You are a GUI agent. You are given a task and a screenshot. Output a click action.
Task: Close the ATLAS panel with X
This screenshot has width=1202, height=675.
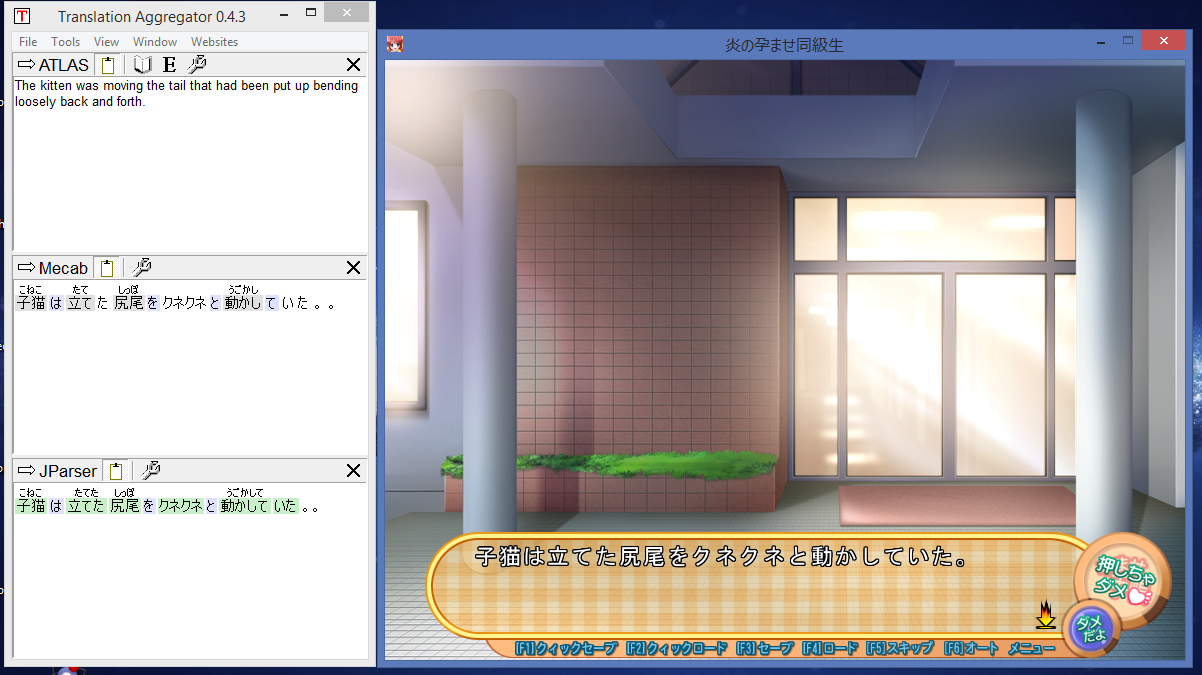pos(353,65)
